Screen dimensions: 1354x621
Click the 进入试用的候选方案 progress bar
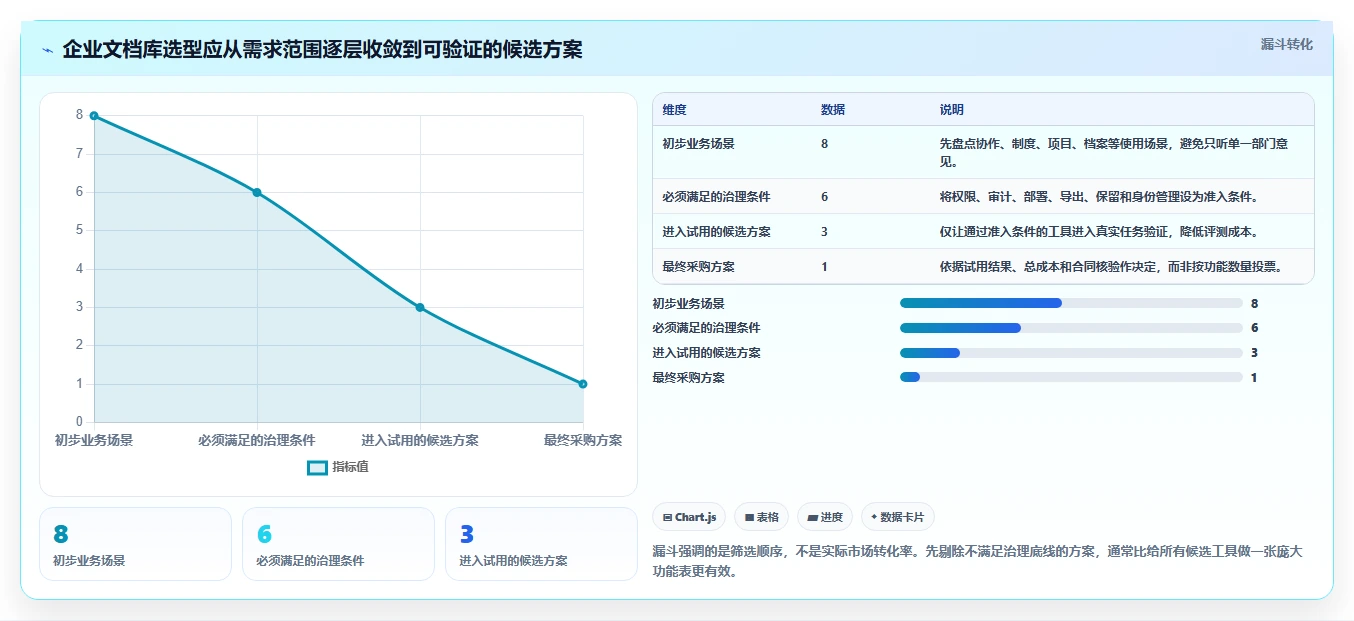coord(1071,353)
